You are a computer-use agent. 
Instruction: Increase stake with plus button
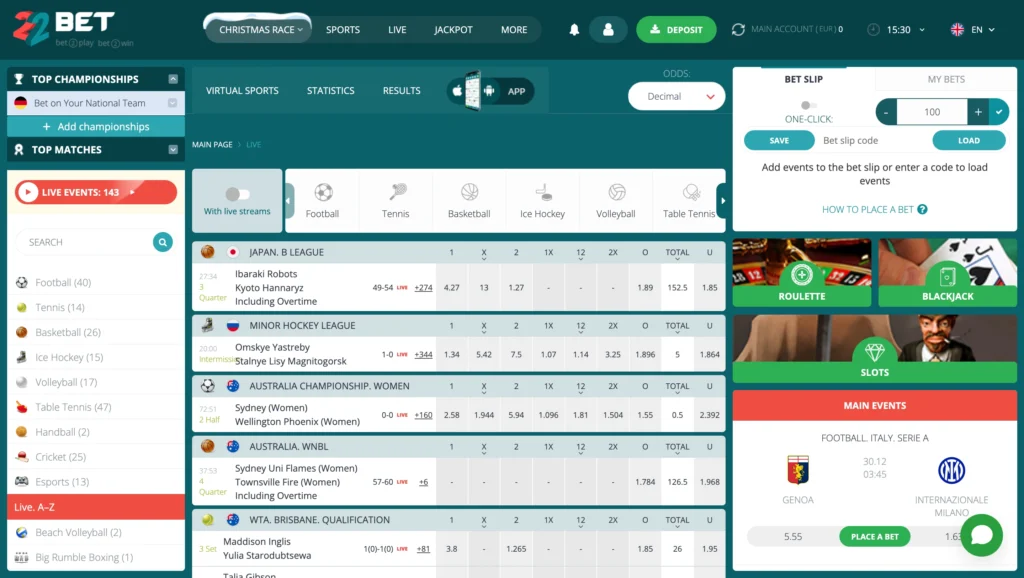978,112
